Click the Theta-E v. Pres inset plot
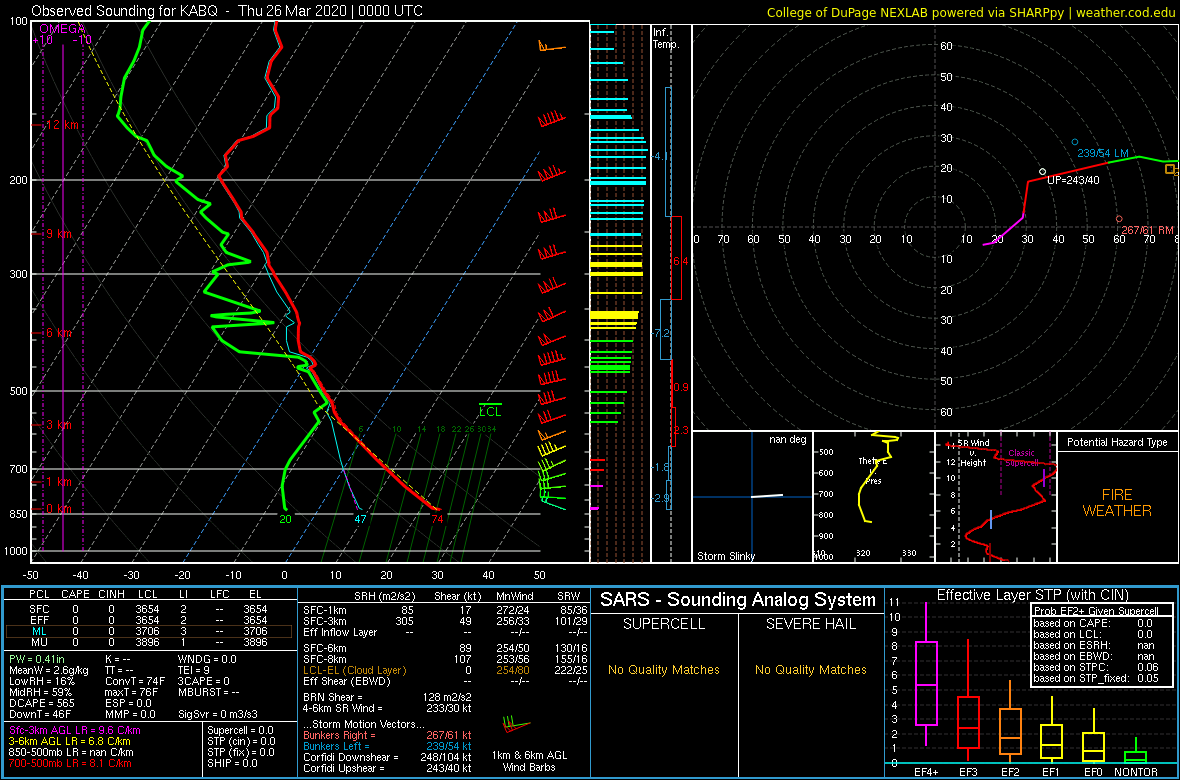This screenshot has height=780, width=1180. [872, 497]
